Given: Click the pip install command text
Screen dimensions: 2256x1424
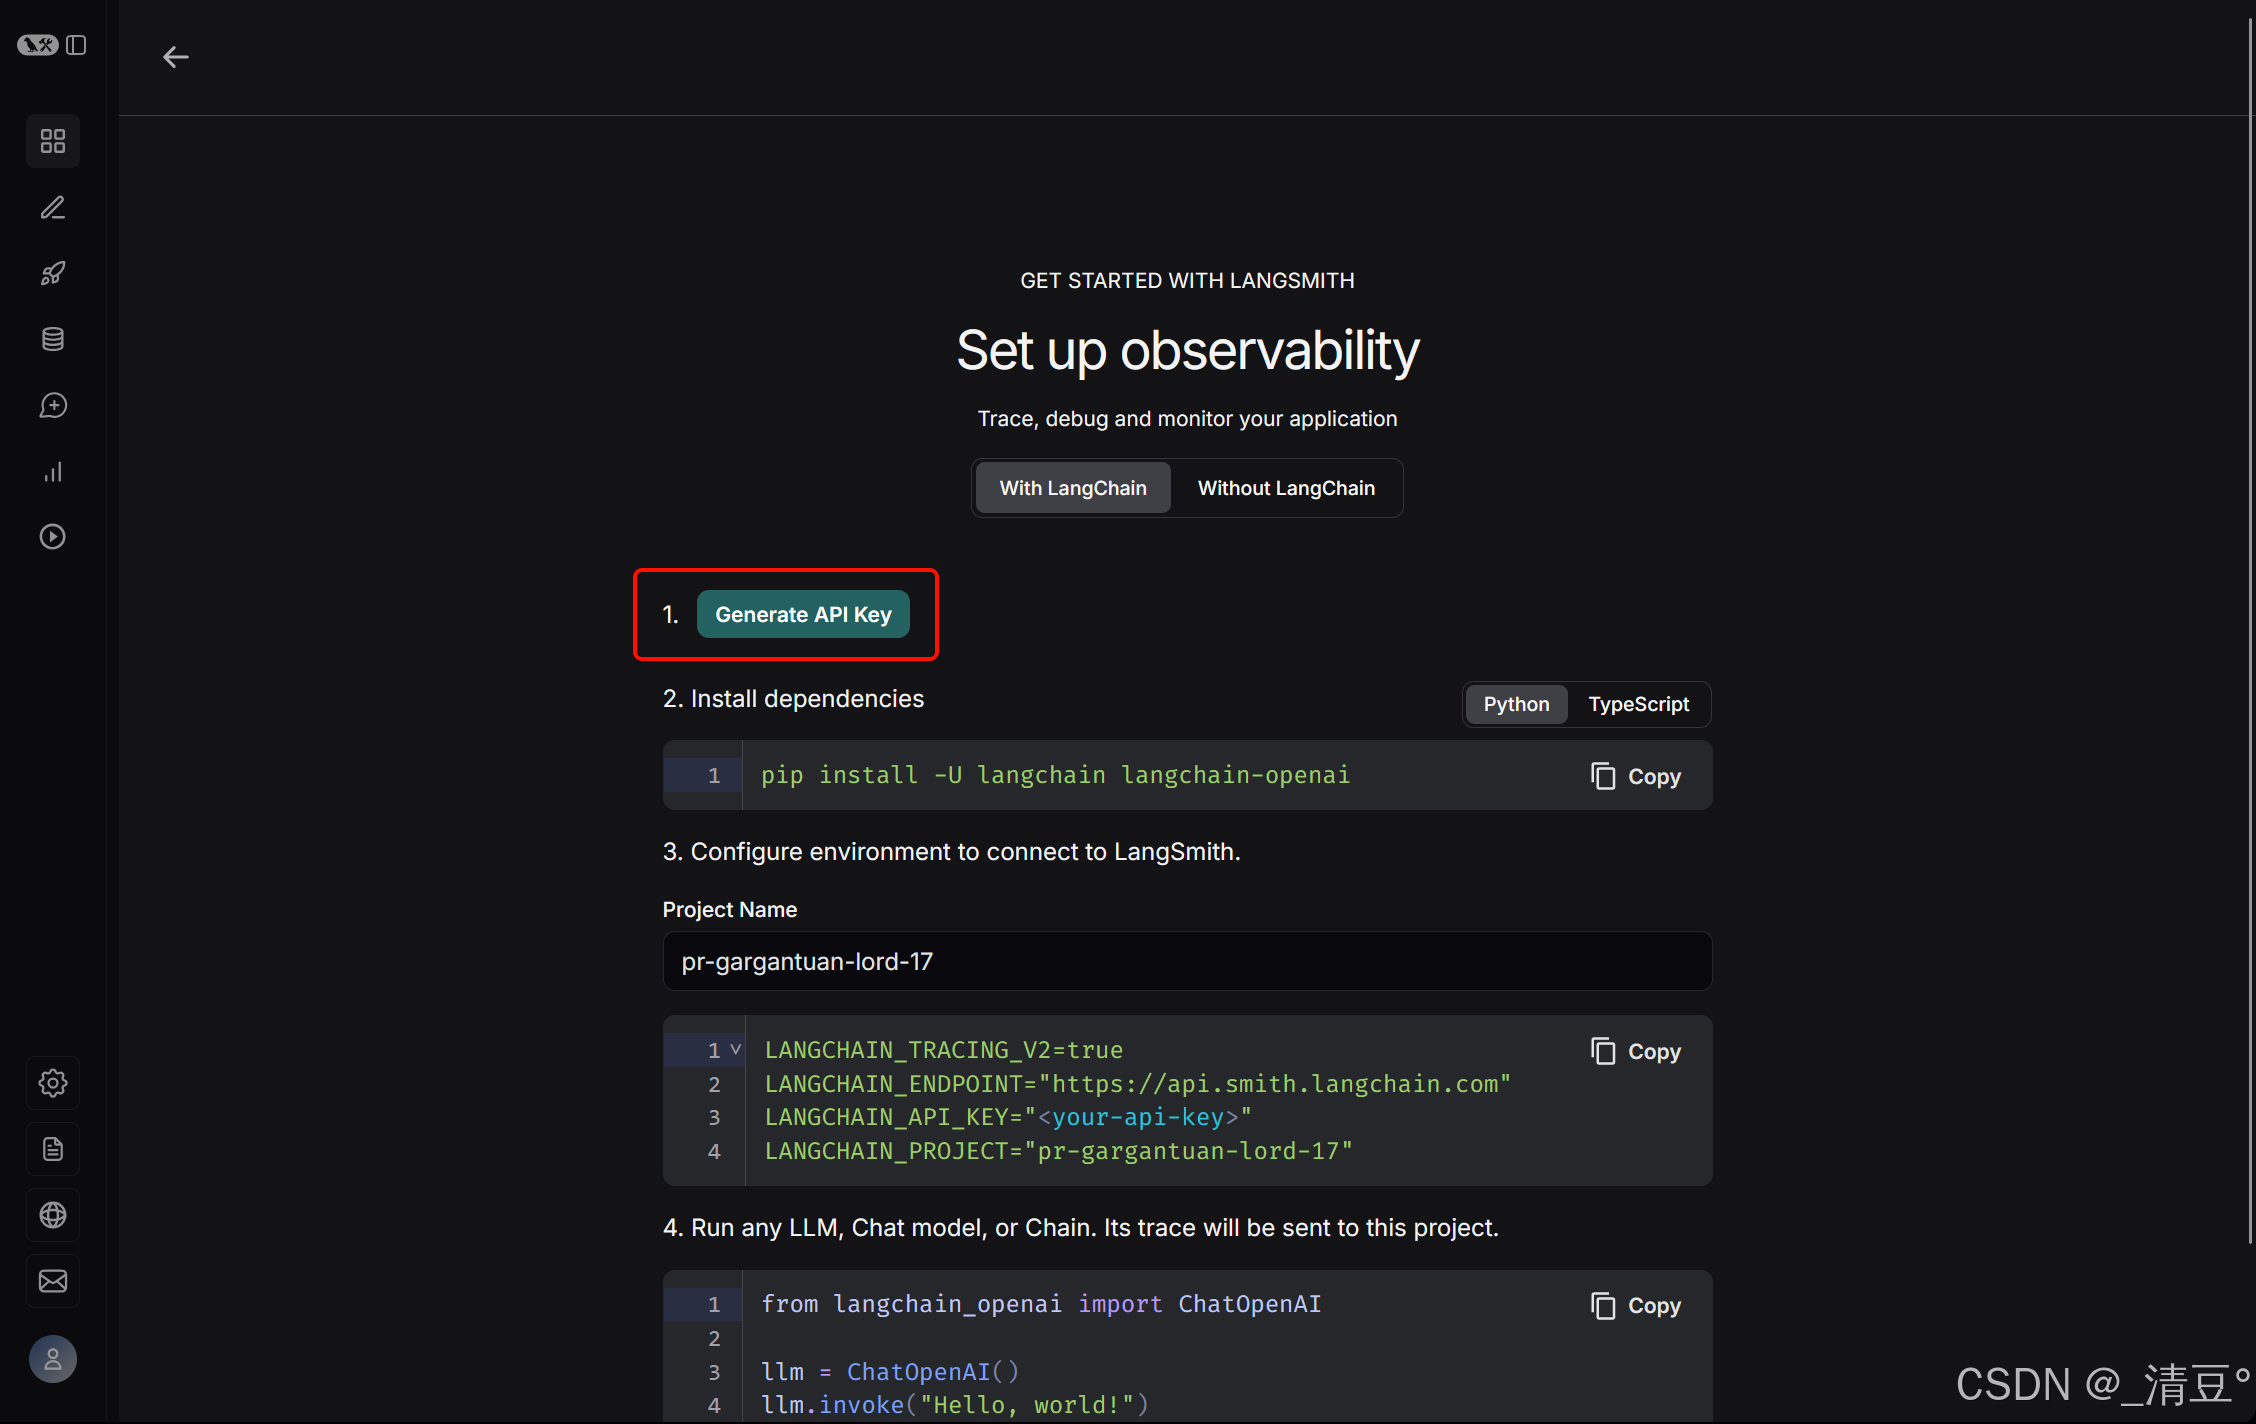Looking at the screenshot, I should tap(1055, 775).
